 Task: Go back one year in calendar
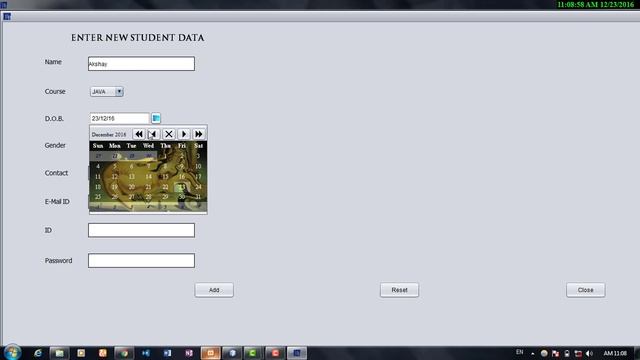coord(139,134)
